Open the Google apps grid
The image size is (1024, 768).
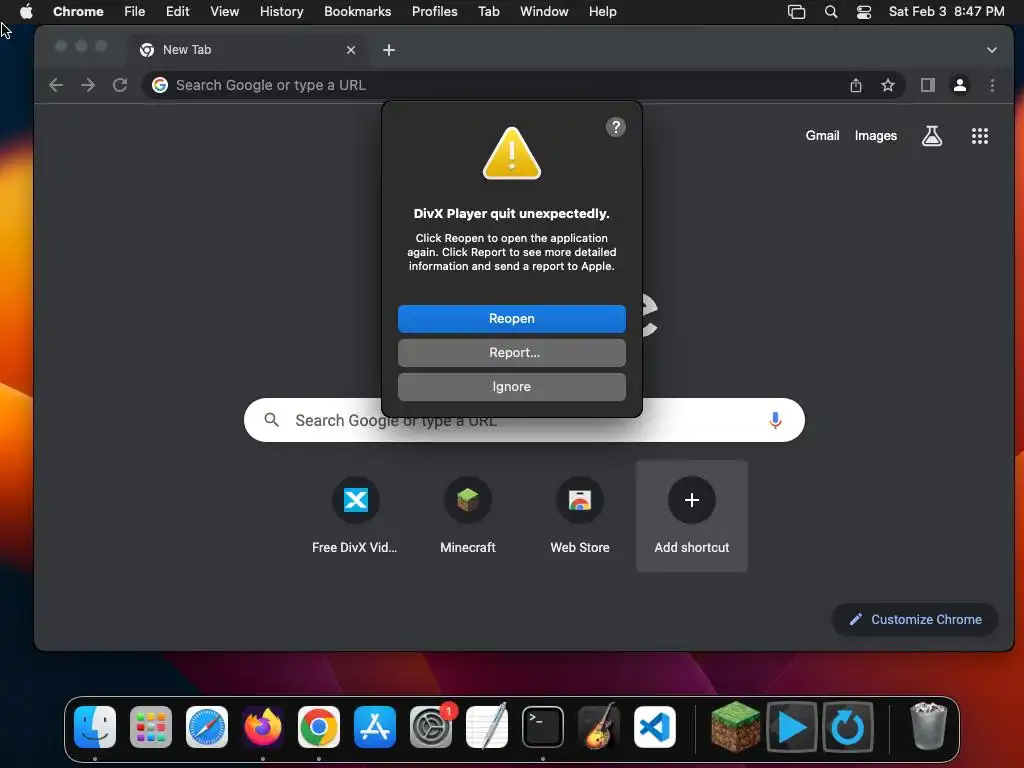(x=980, y=136)
